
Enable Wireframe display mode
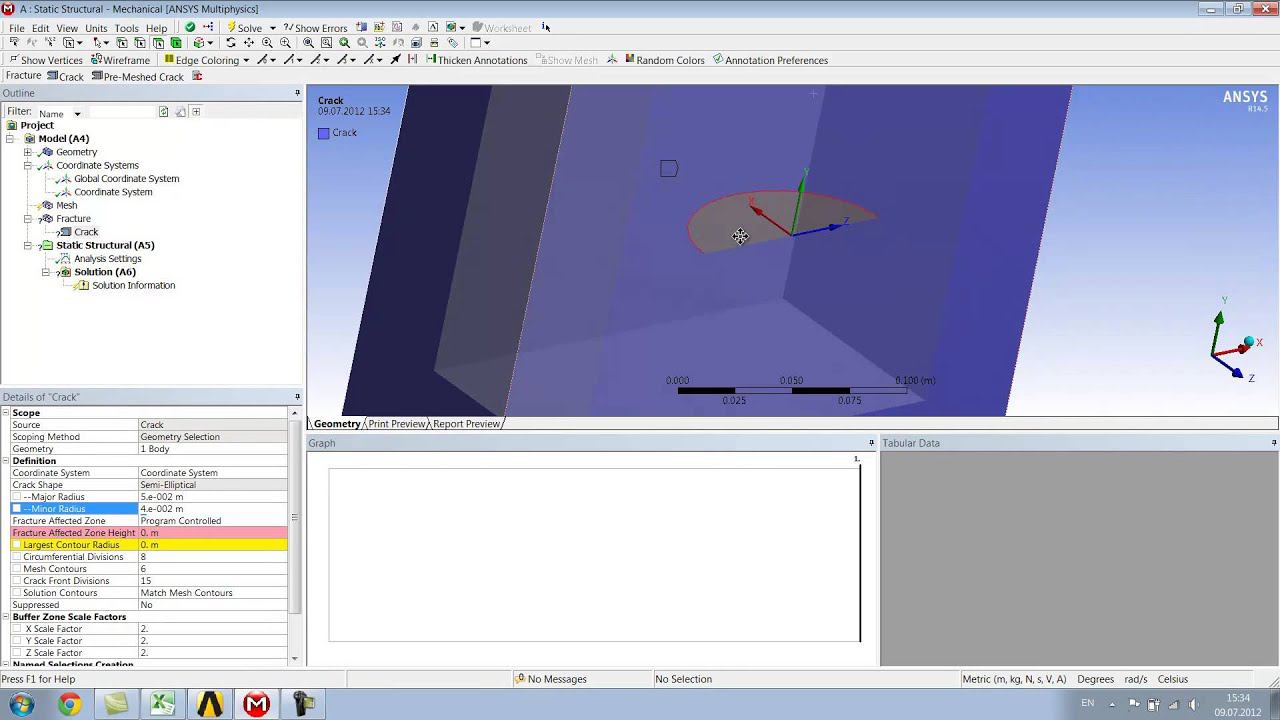tap(120, 60)
